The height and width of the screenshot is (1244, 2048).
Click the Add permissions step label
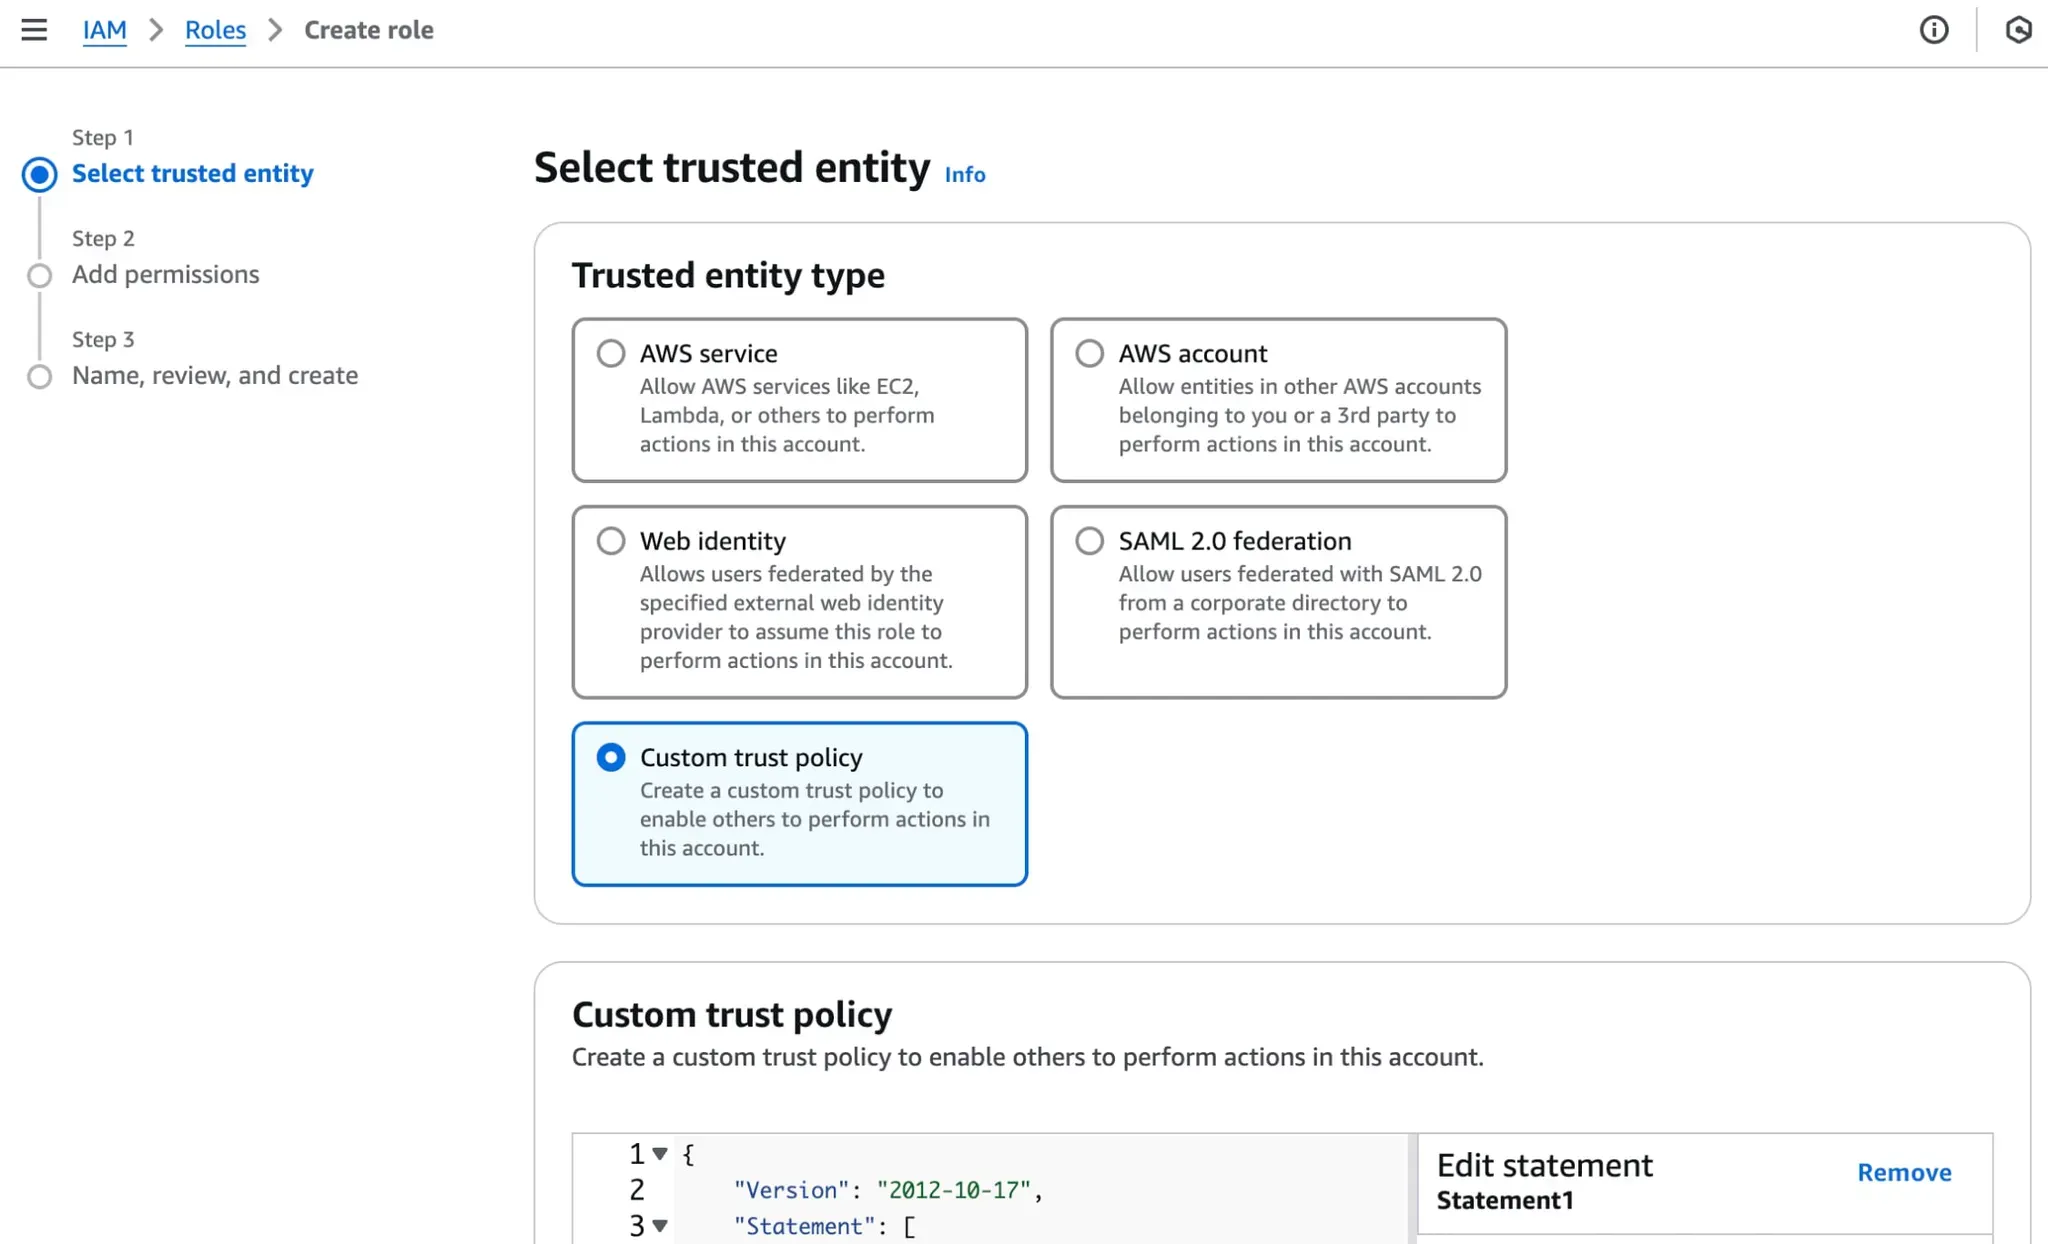point(165,274)
